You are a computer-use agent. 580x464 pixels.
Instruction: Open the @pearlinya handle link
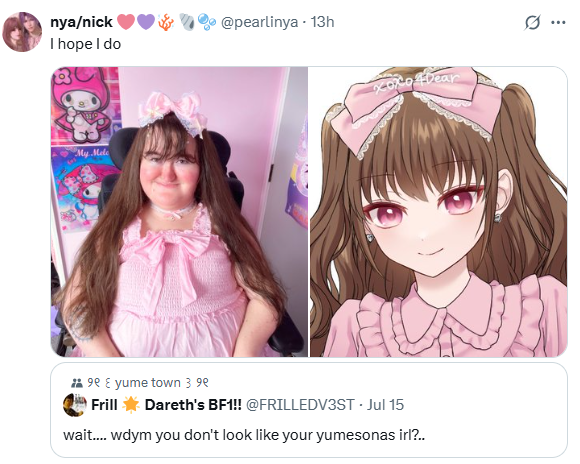pos(259,22)
